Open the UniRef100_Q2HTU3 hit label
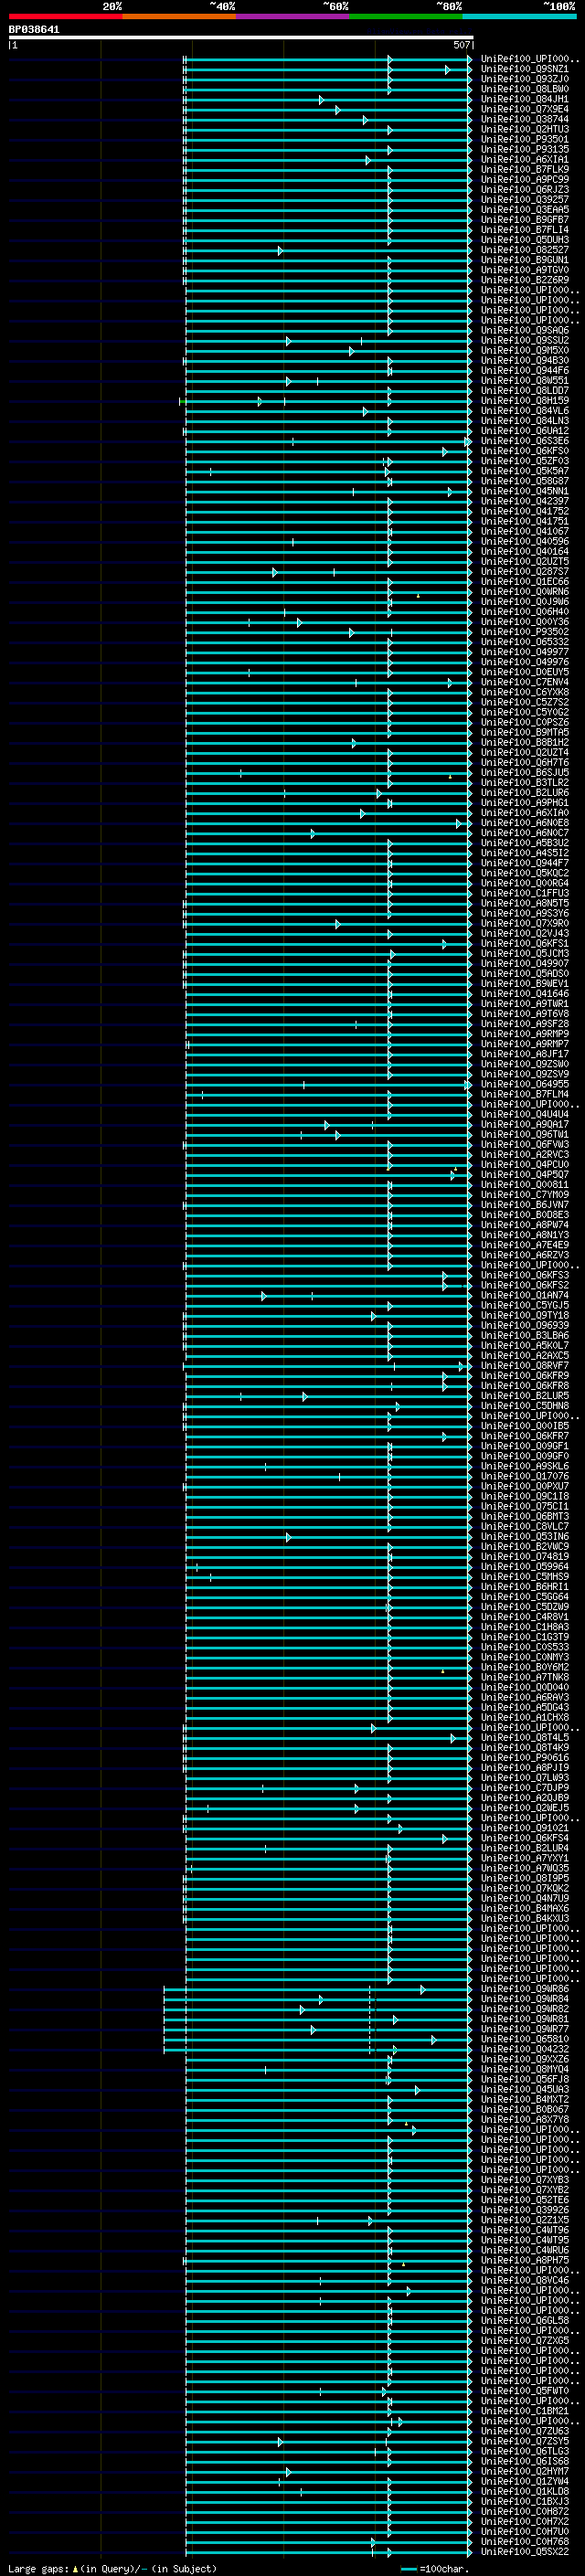585x2576 pixels. 525,129
